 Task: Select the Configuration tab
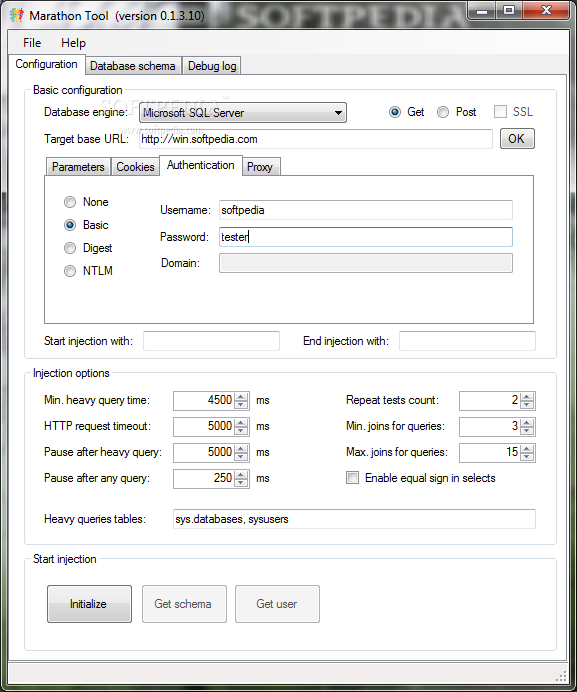tap(46, 64)
